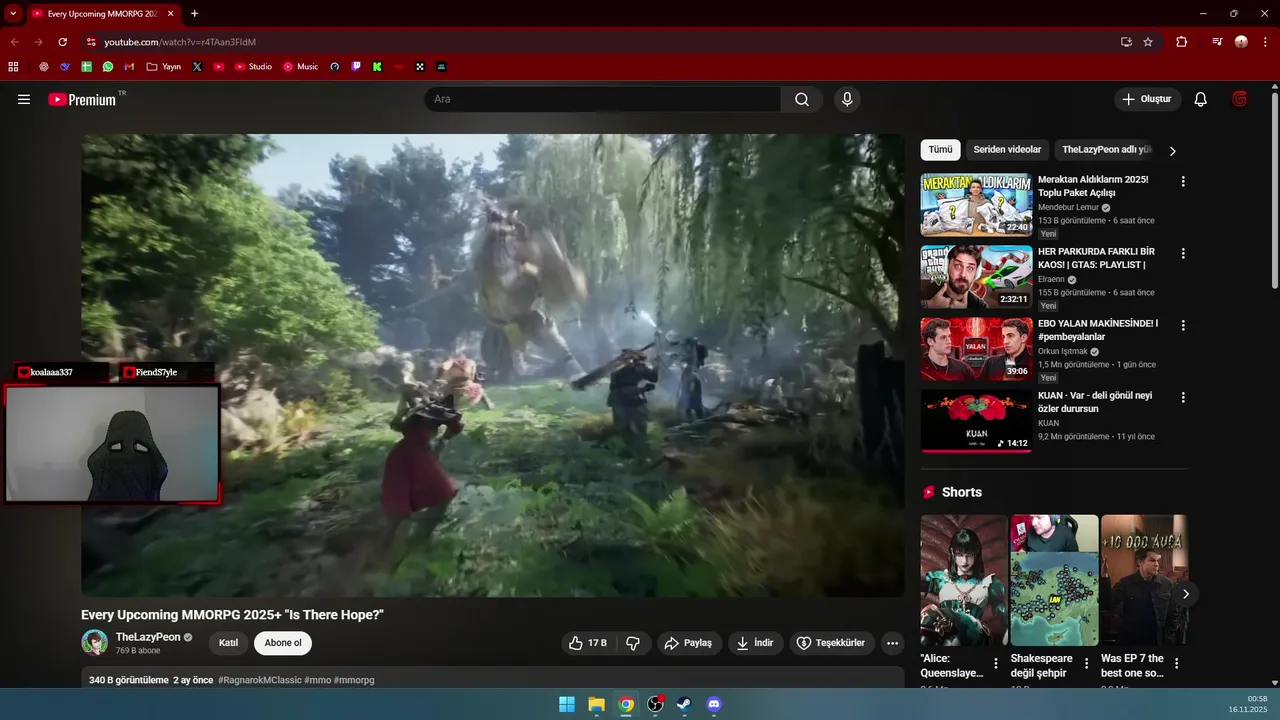Image resolution: width=1280 pixels, height=720 pixels.
Task: Open more actions ellipsis under video
Action: (x=893, y=643)
